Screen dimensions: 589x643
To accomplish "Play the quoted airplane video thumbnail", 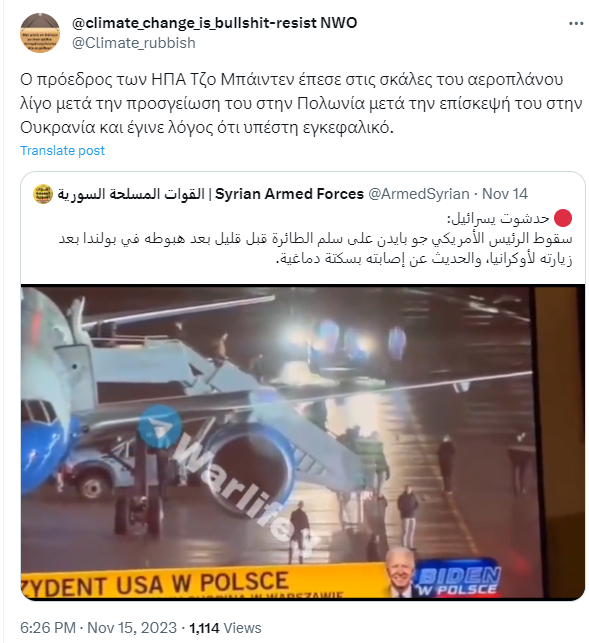I will (303, 442).
